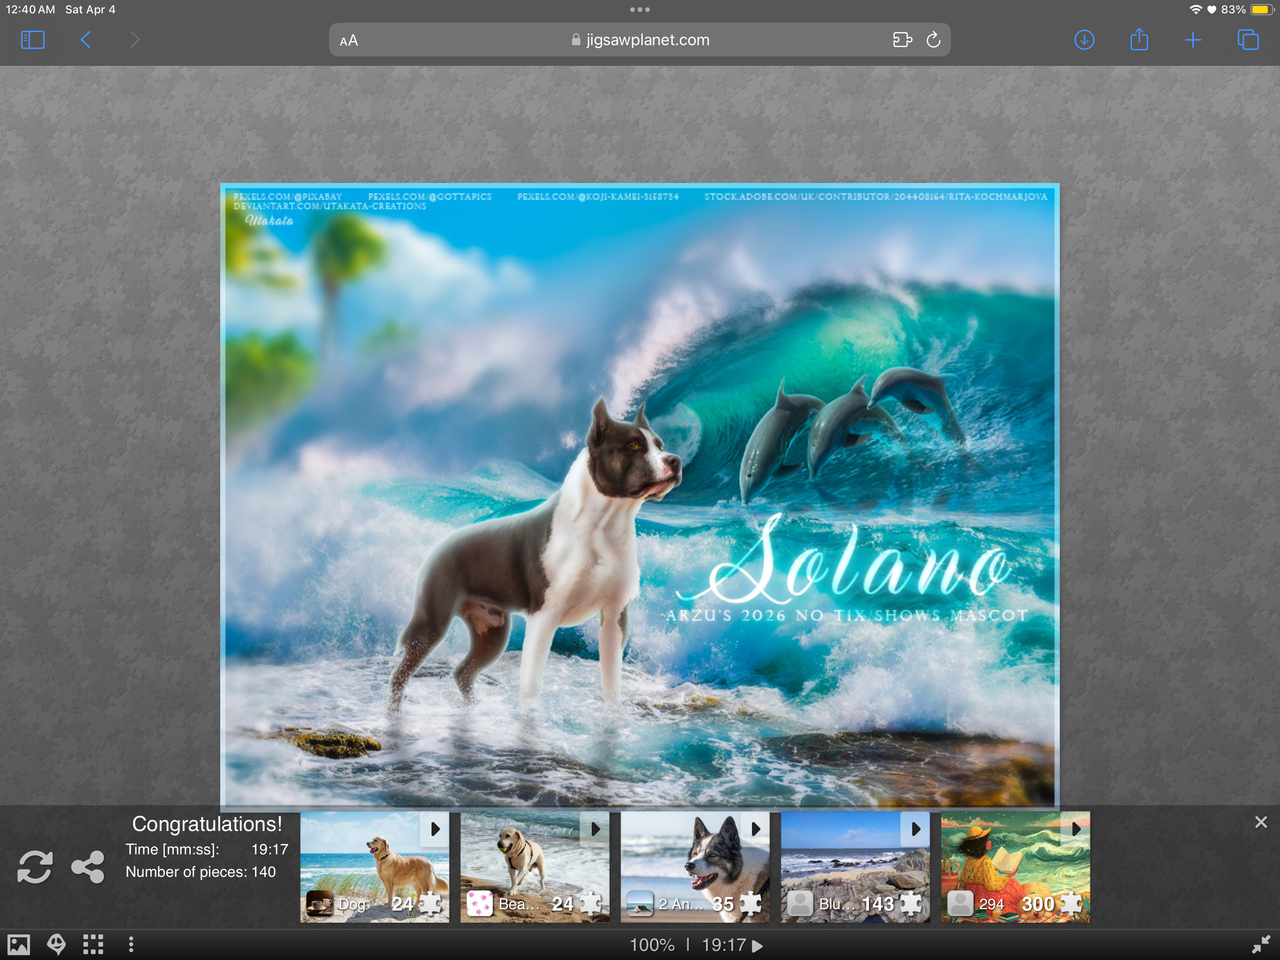Open the Bea... 24-piece beach dog puzzle
This screenshot has width=1280, height=960.
click(535, 866)
